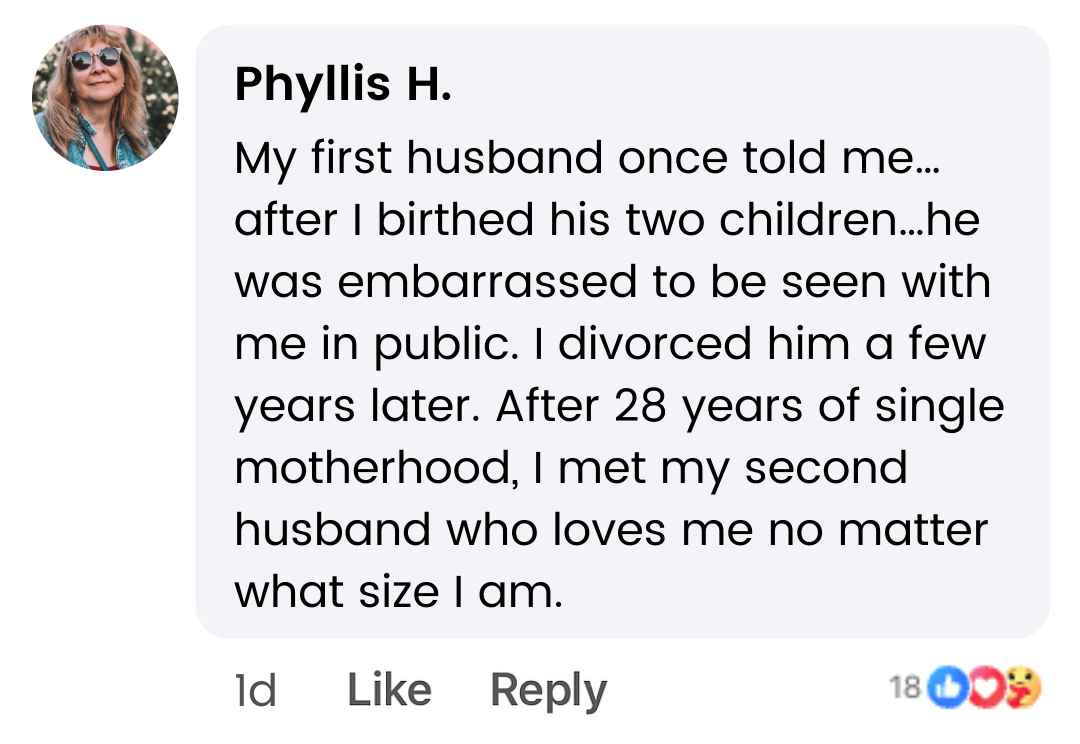Click the sunglasses in the avatar photo
1080x744 pixels.
point(96,59)
